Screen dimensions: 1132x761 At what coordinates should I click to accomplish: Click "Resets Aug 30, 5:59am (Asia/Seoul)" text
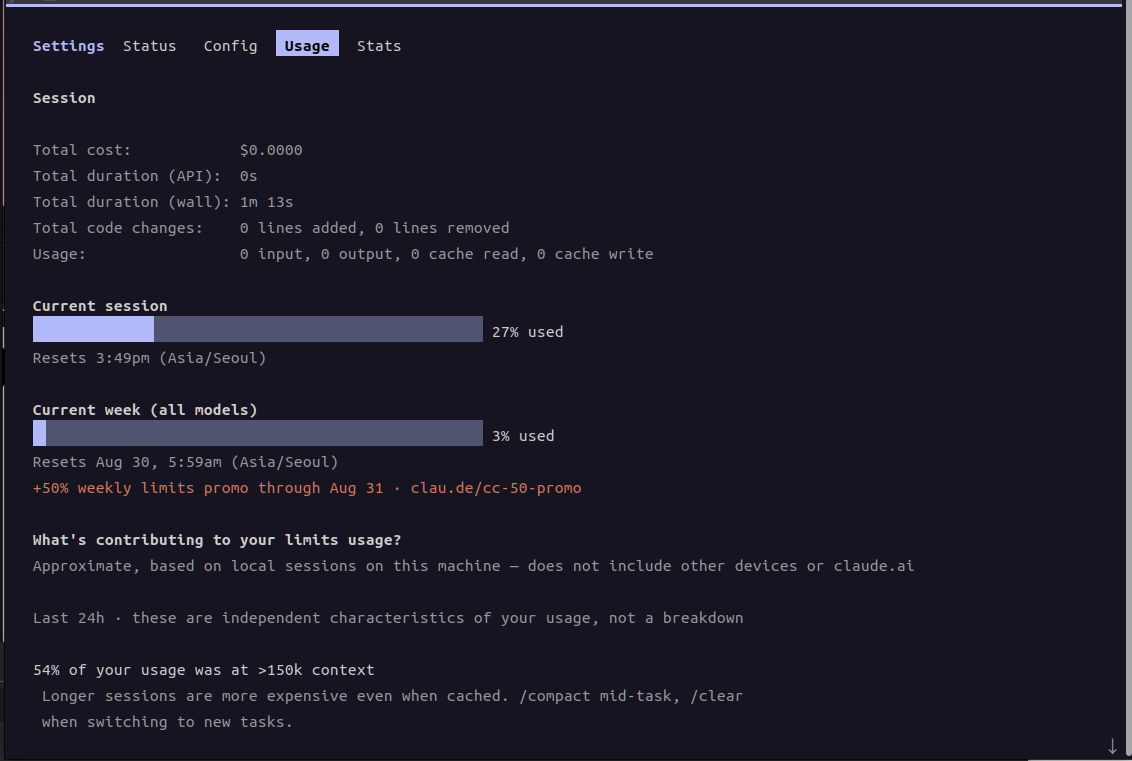pos(186,462)
